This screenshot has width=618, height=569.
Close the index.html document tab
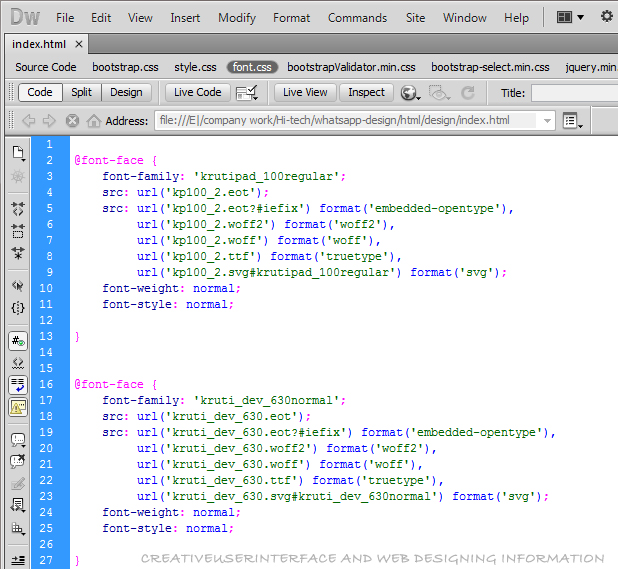point(79,44)
